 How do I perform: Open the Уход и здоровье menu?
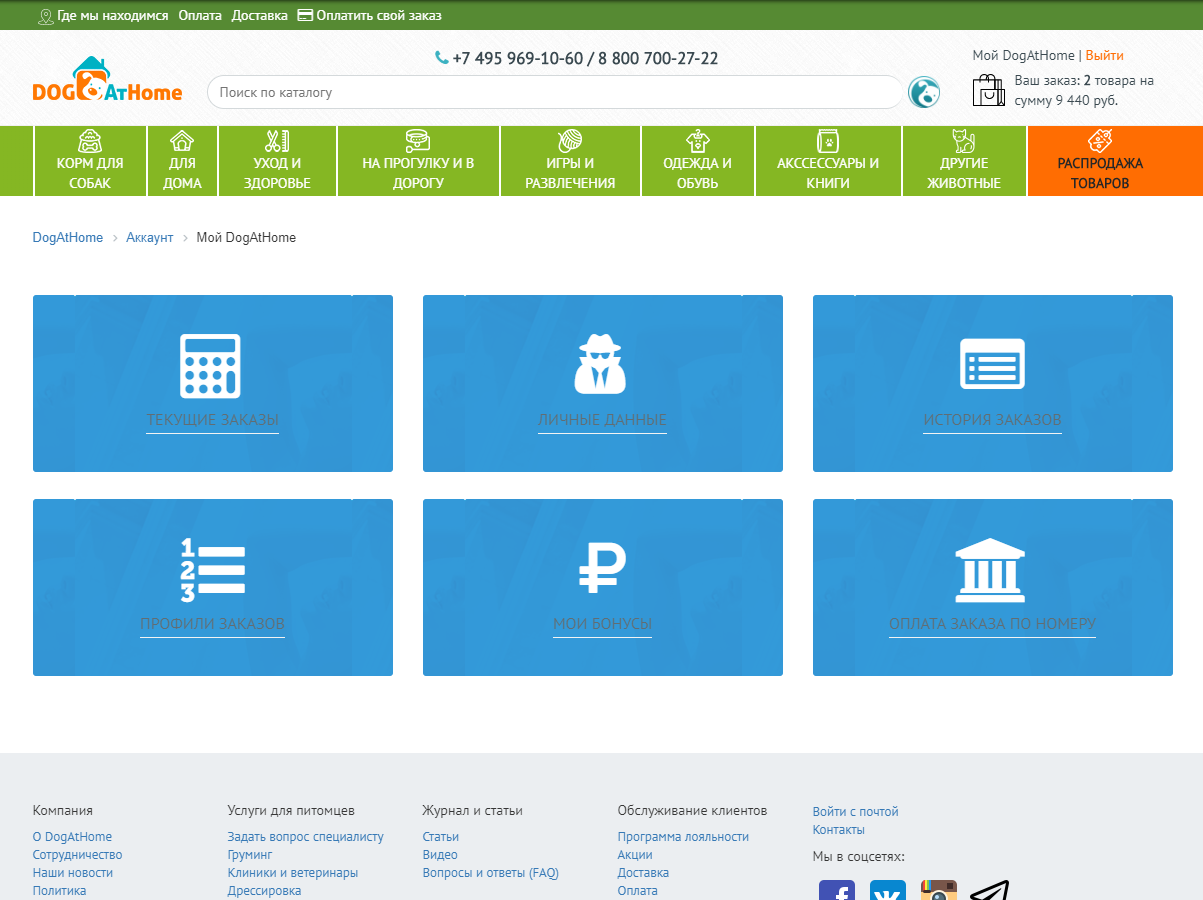(277, 161)
